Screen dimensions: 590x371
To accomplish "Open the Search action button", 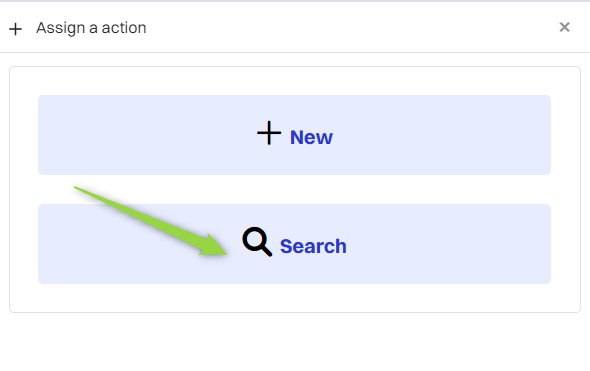I will click(x=294, y=244).
